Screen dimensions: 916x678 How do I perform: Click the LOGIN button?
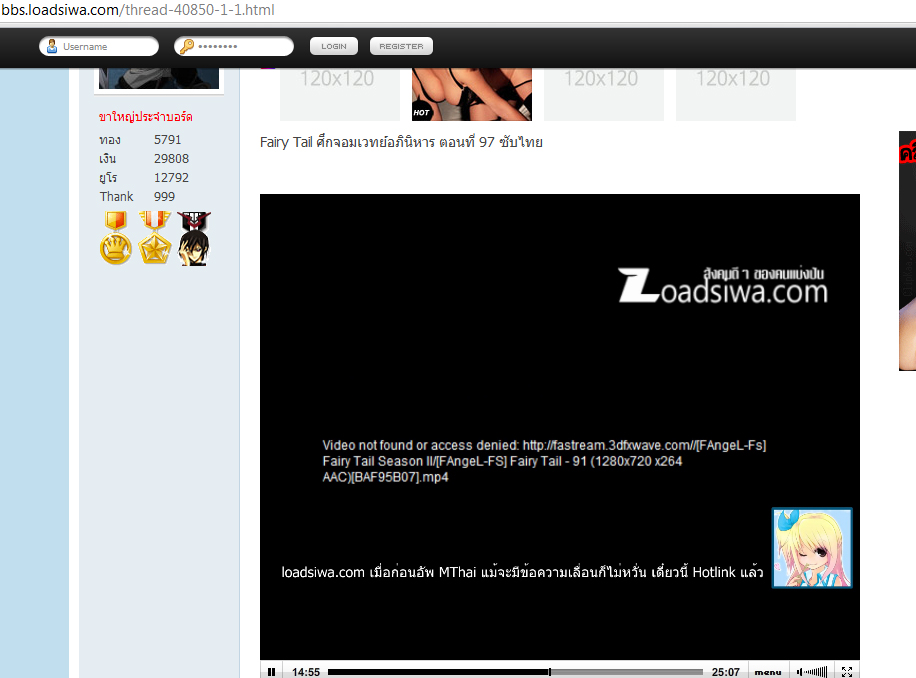[334, 46]
